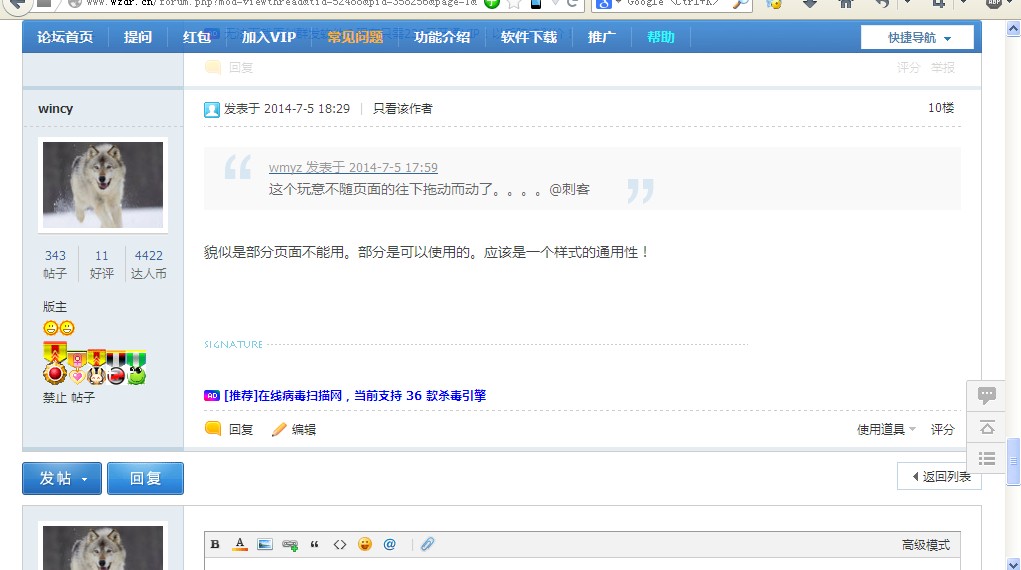Click the green frog medal badge
This screenshot has height=570, width=1021.
136,368
